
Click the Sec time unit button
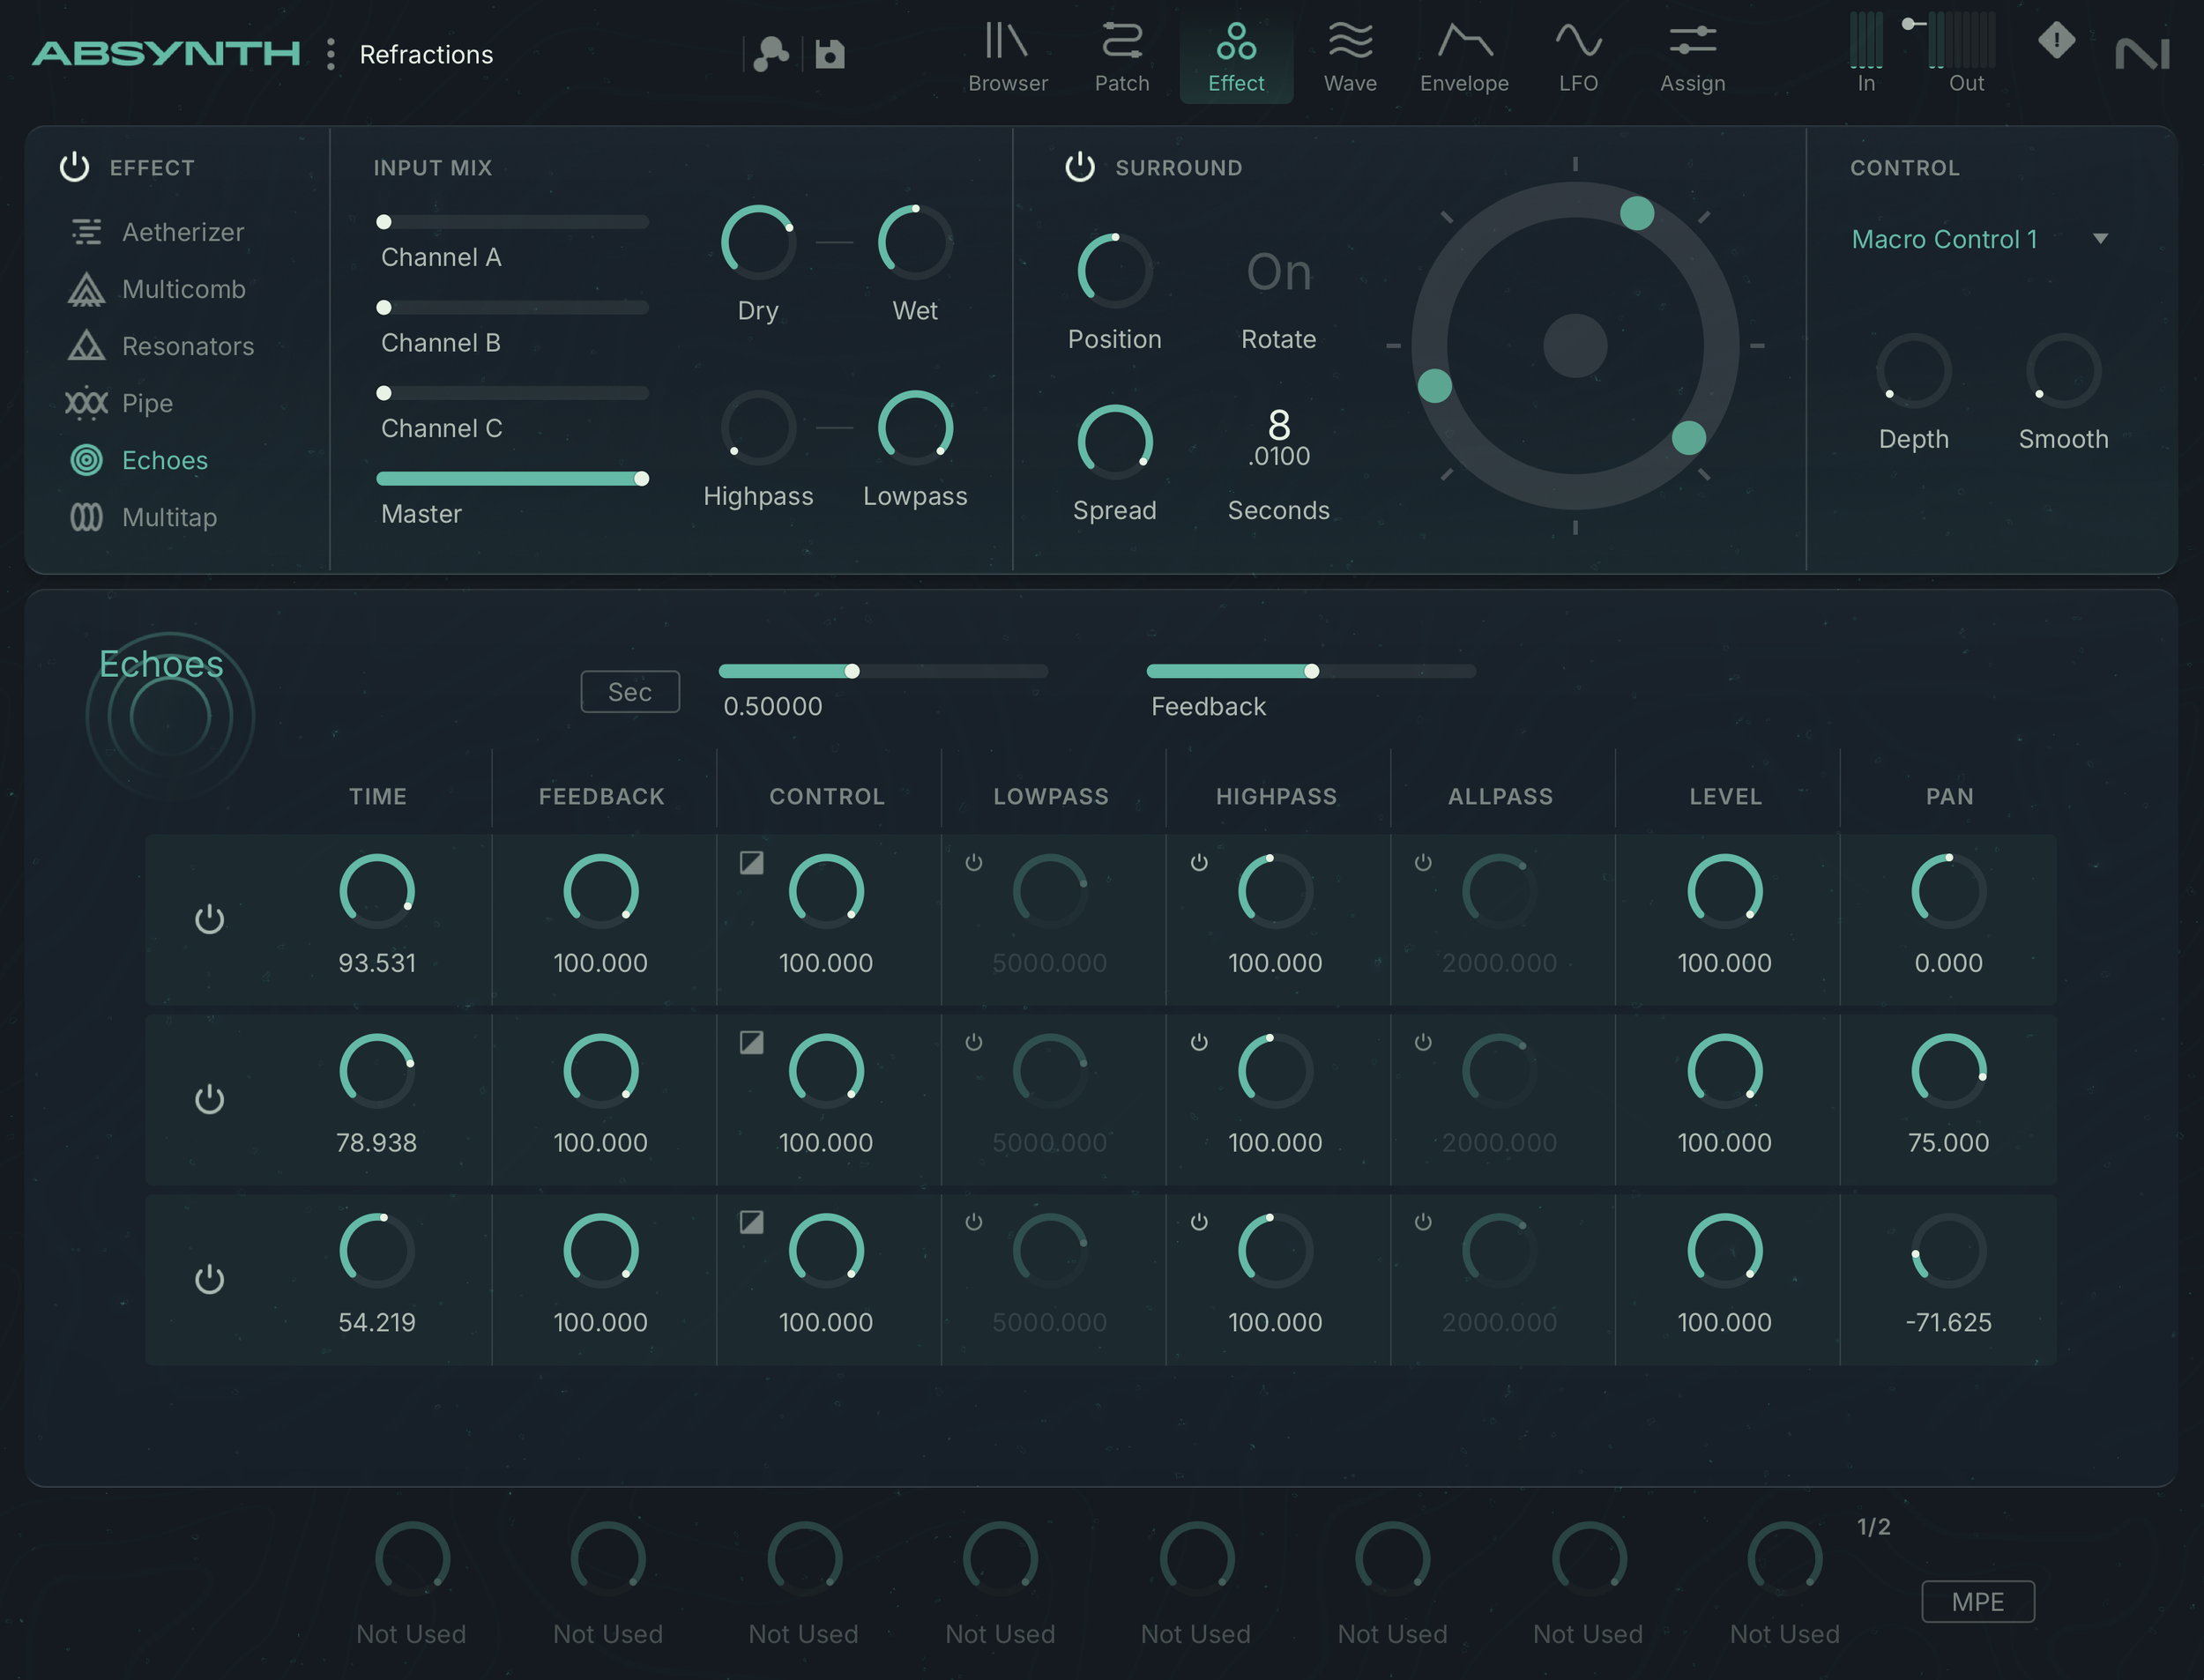tap(630, 692)
